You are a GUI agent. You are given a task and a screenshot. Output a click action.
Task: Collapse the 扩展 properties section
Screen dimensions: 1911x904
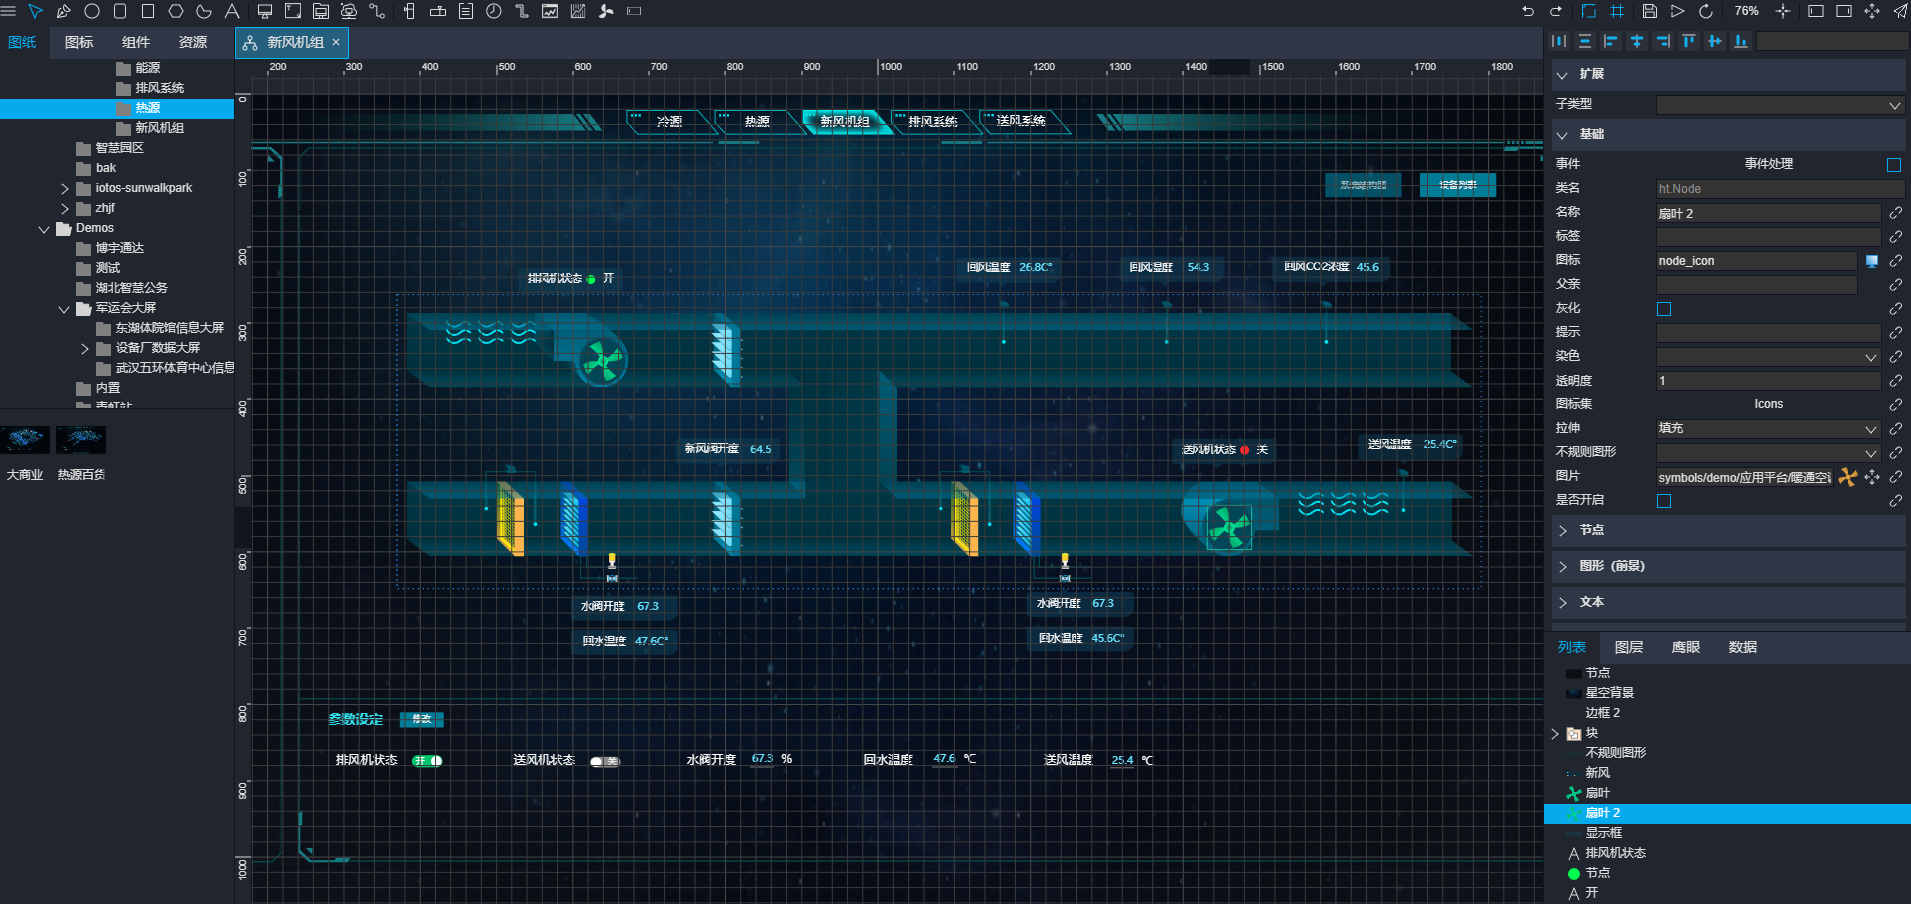tap(1563, 75)
